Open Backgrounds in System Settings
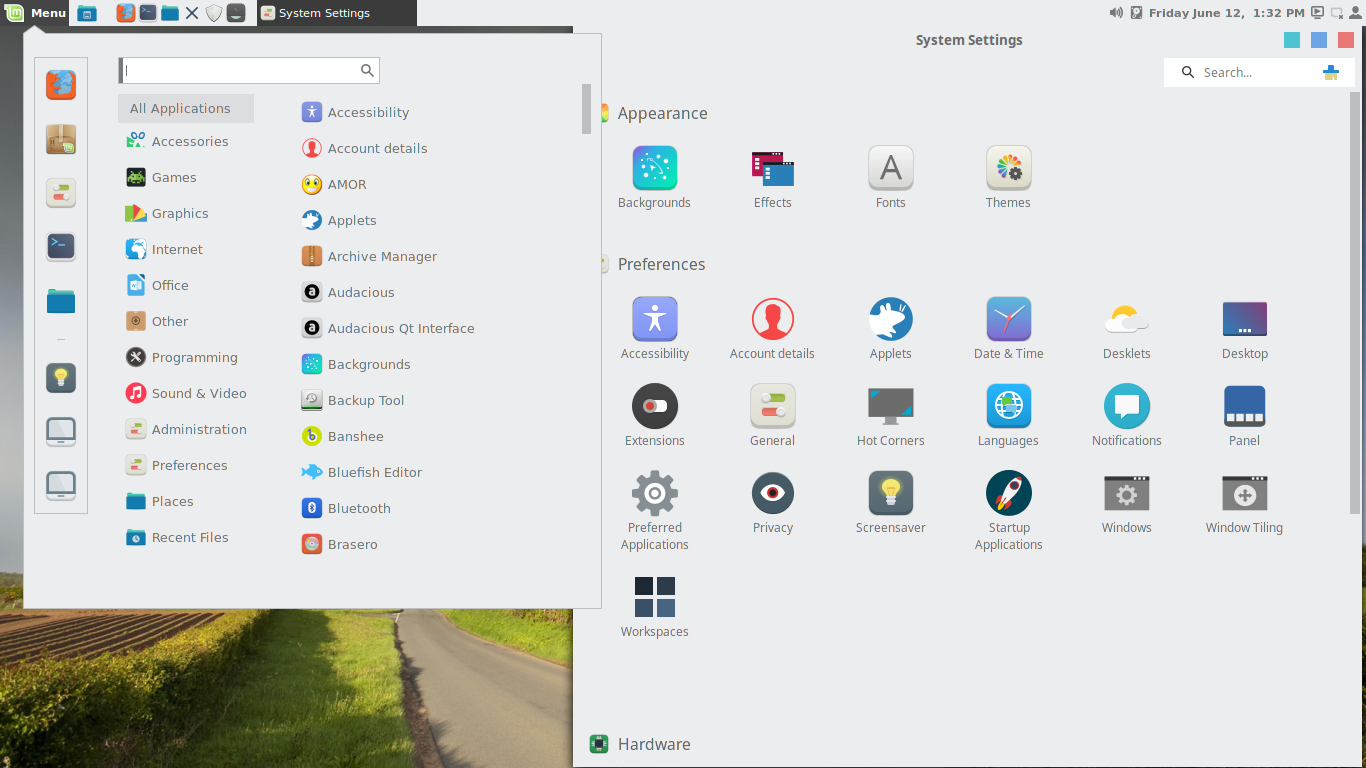 pos(655,177)
